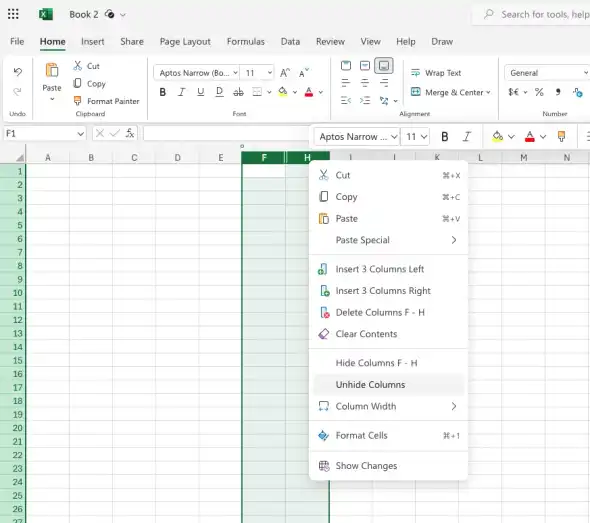Decrease indent in Alignment group

point(346,100)
